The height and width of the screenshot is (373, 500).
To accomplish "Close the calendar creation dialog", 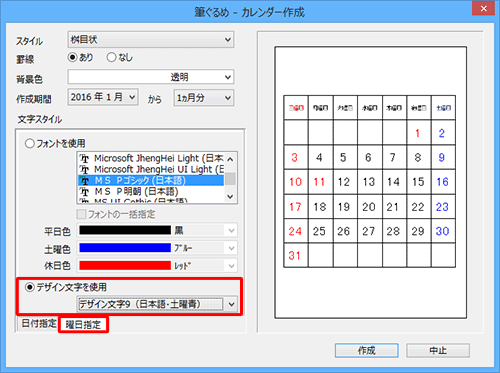I will pos(483,9).
